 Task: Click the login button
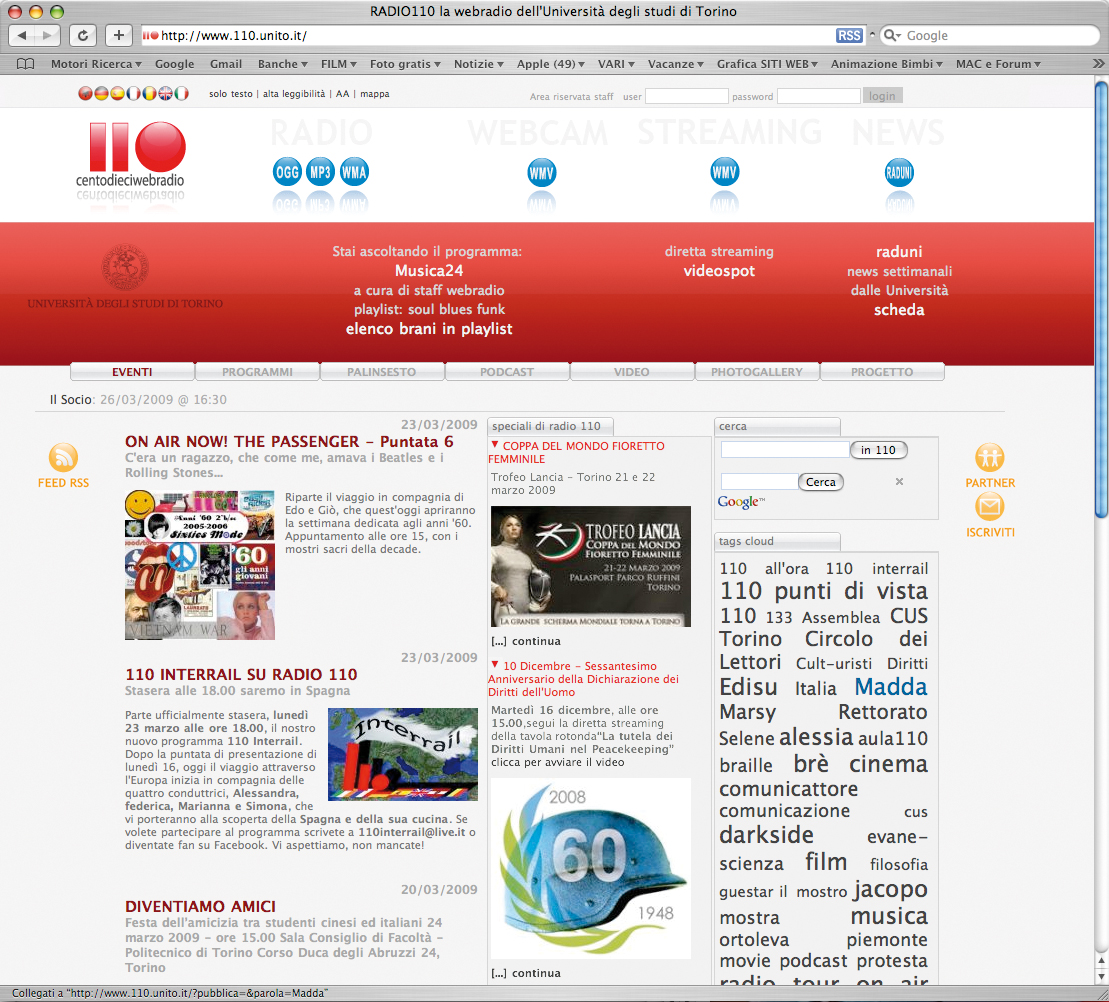(x=882, y=95)
